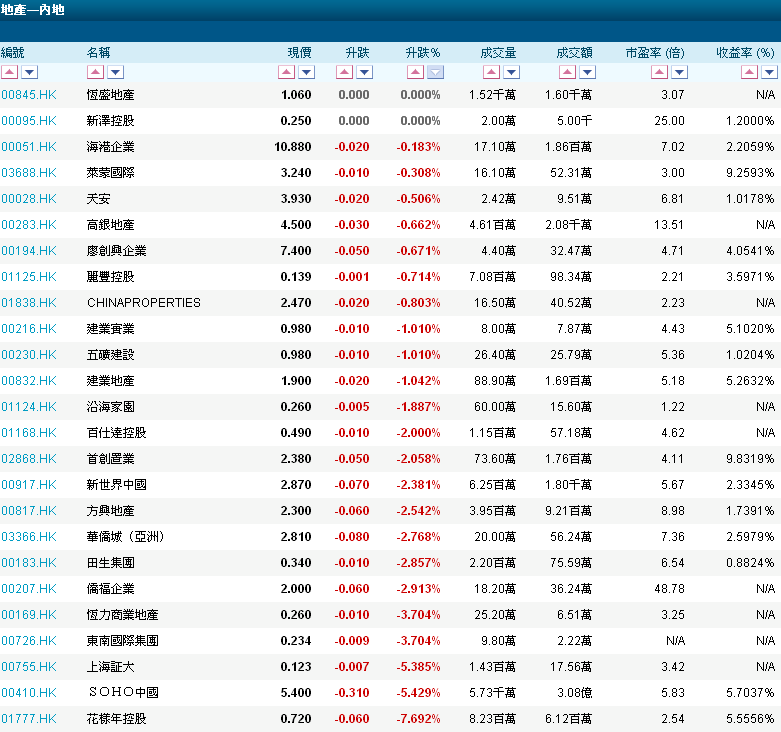Open stock link 00755.HK
The image size is (781, 732).
(29, 666)
